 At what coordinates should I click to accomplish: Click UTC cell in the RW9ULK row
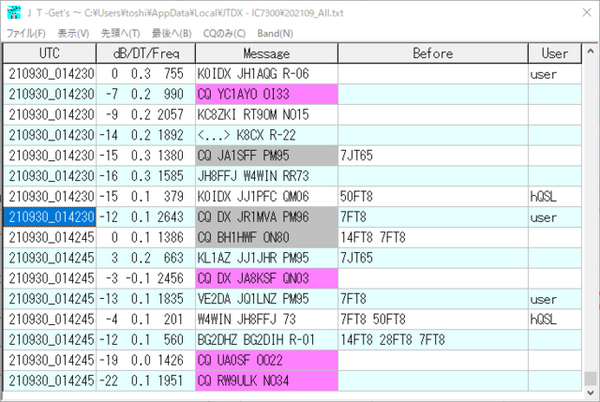point(50,381)
